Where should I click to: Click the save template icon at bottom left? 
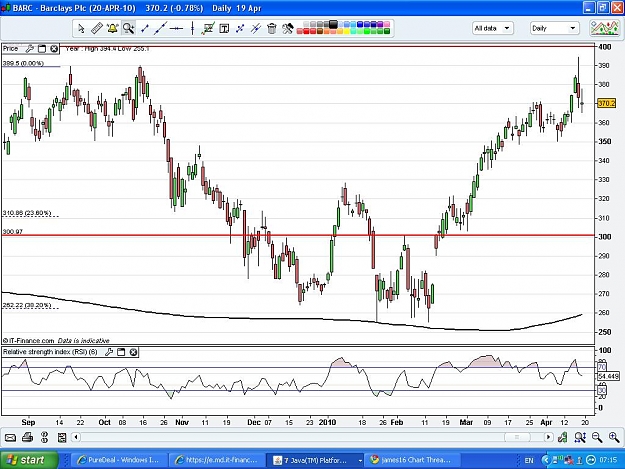point(62,438)
